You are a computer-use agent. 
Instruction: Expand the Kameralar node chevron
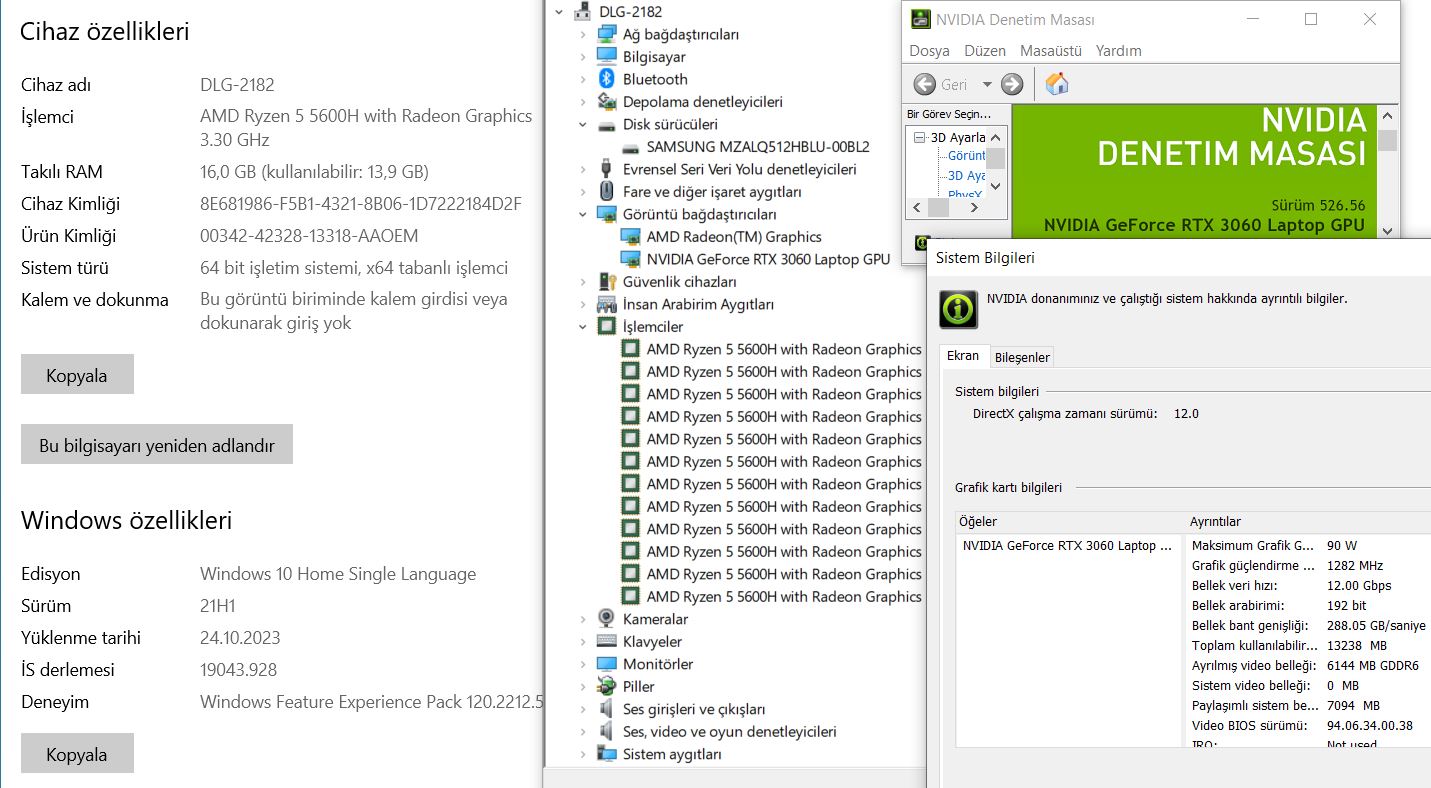click(583, 619)
